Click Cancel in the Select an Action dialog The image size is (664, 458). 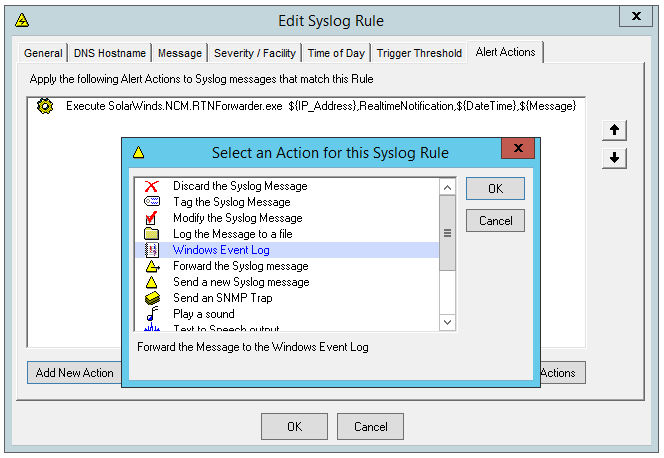(x=495, y=221)
